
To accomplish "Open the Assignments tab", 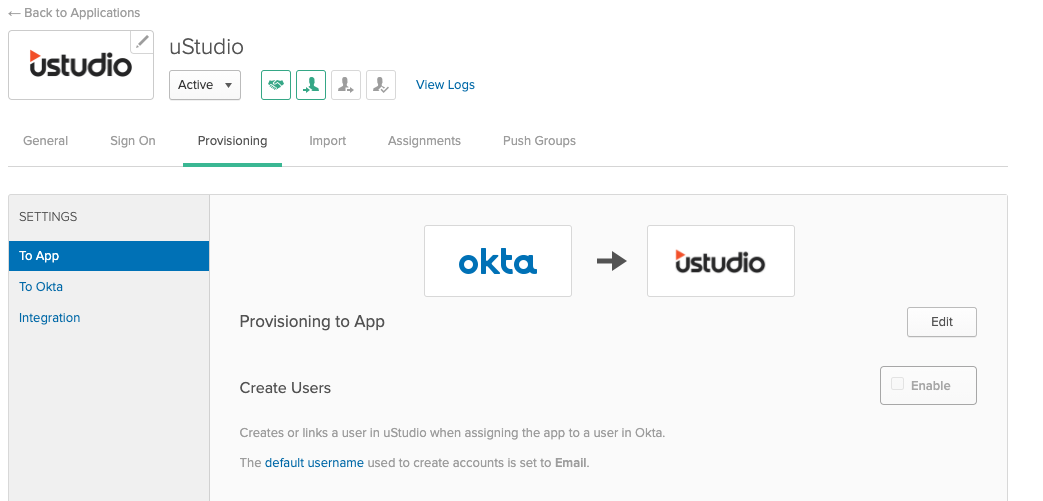I will pos(424,141).
